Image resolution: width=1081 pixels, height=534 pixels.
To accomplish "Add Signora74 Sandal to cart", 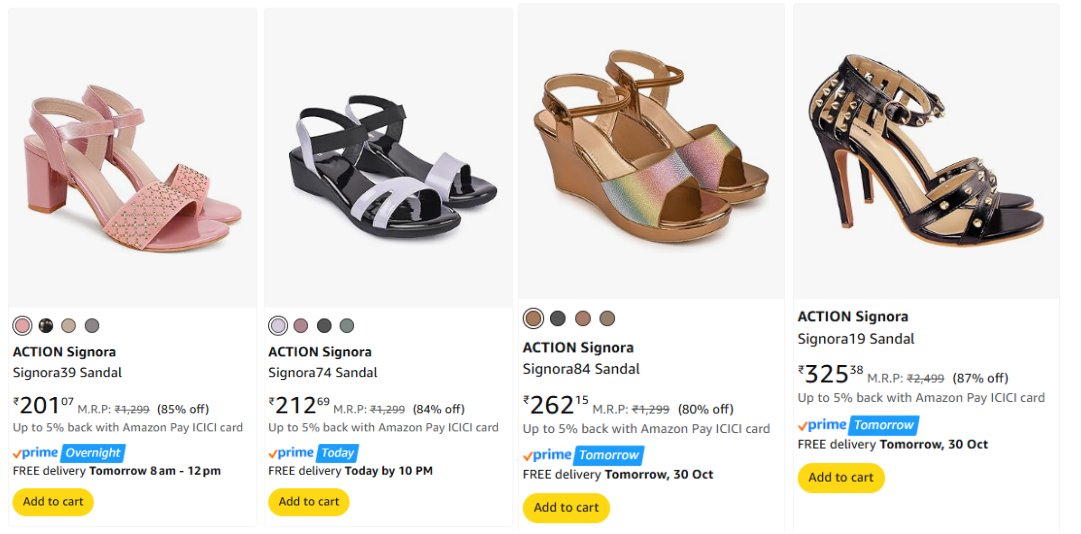I will click(309, 502).
